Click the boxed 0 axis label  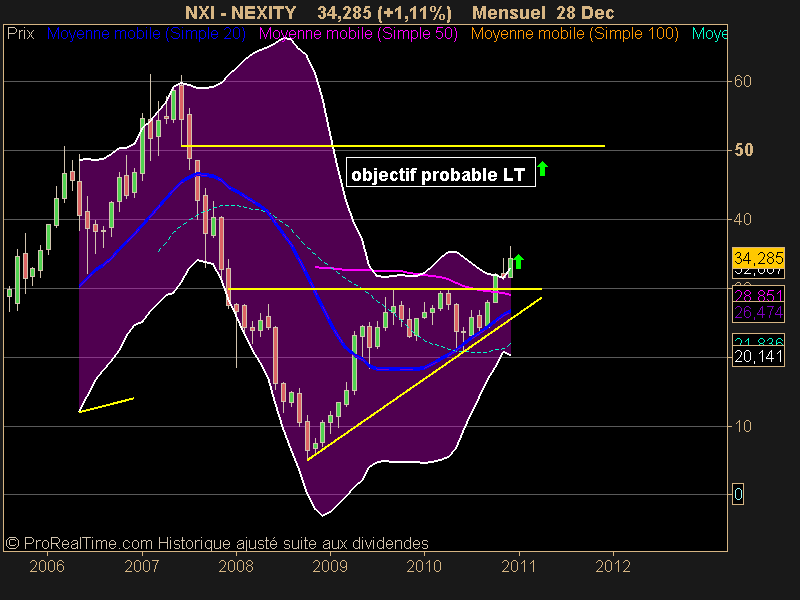pyautogui.click(x=738, y=494)
